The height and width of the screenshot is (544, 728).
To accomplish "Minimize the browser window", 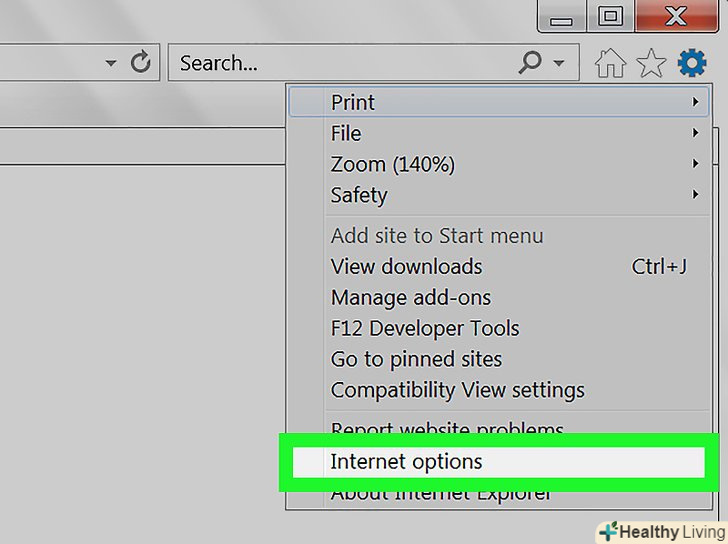I will point(561,16).
